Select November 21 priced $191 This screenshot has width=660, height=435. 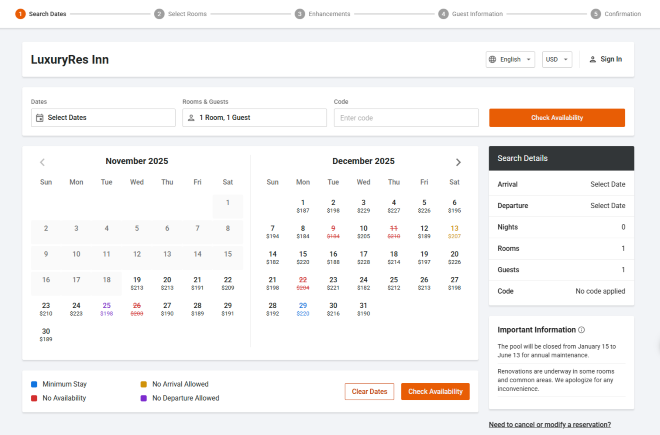pos(197,283)
